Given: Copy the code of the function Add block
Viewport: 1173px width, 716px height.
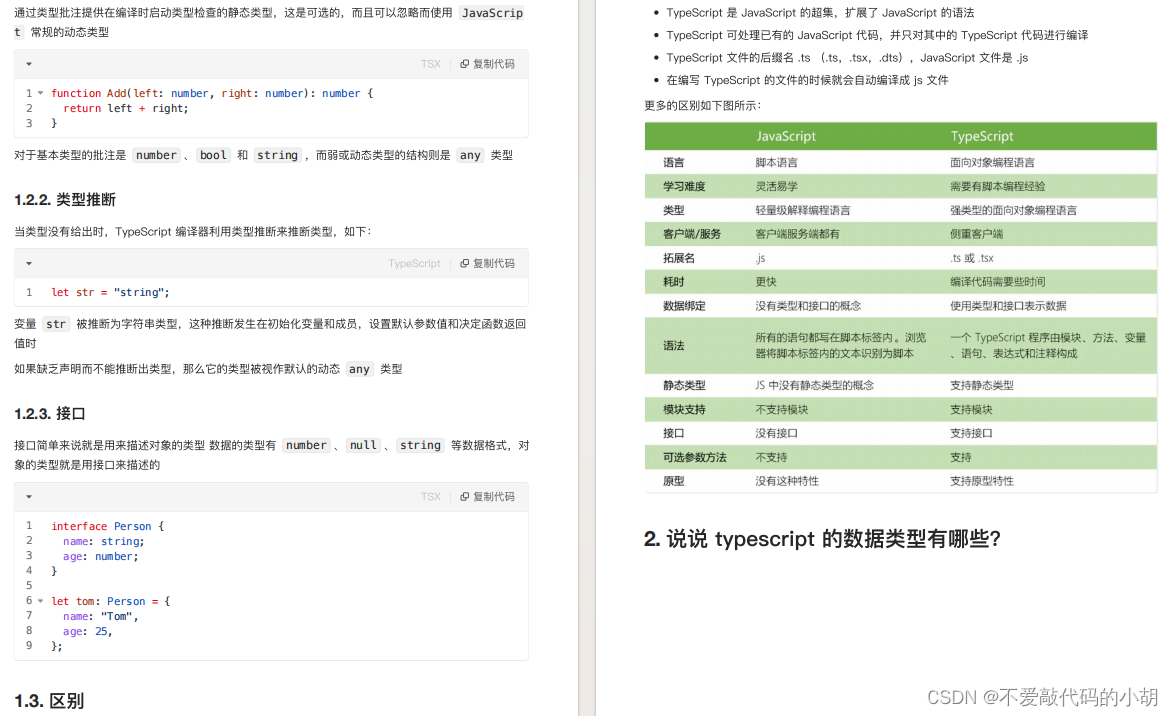Looking at the screenshot, I should pos(488,64).
